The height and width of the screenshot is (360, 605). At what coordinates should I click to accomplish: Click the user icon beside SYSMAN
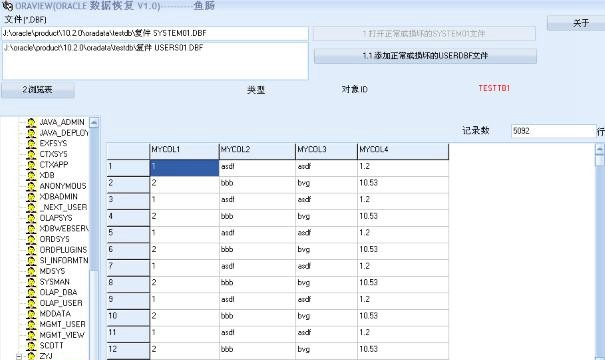pos(31,282)
